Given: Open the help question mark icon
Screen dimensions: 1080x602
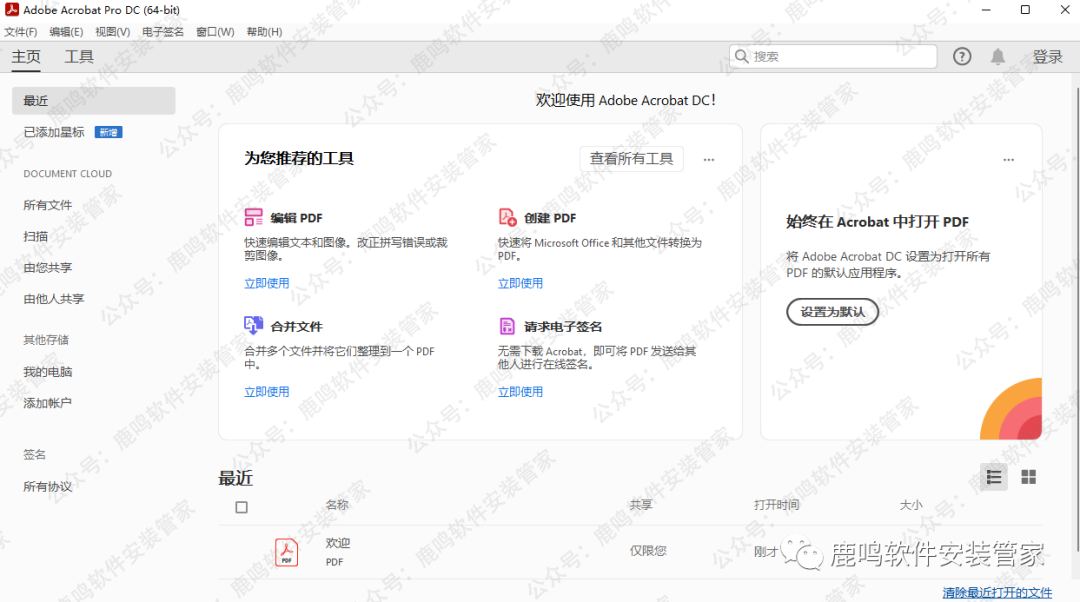Looking at the screenshot, I should [x=962, y=57].
